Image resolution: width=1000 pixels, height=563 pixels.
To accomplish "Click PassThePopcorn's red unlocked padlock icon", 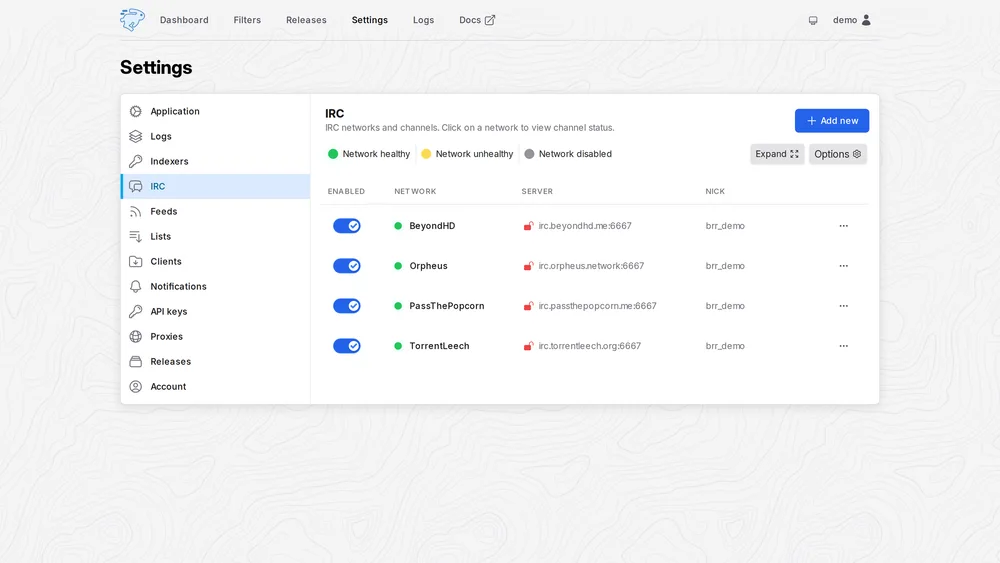I will 528,306.
